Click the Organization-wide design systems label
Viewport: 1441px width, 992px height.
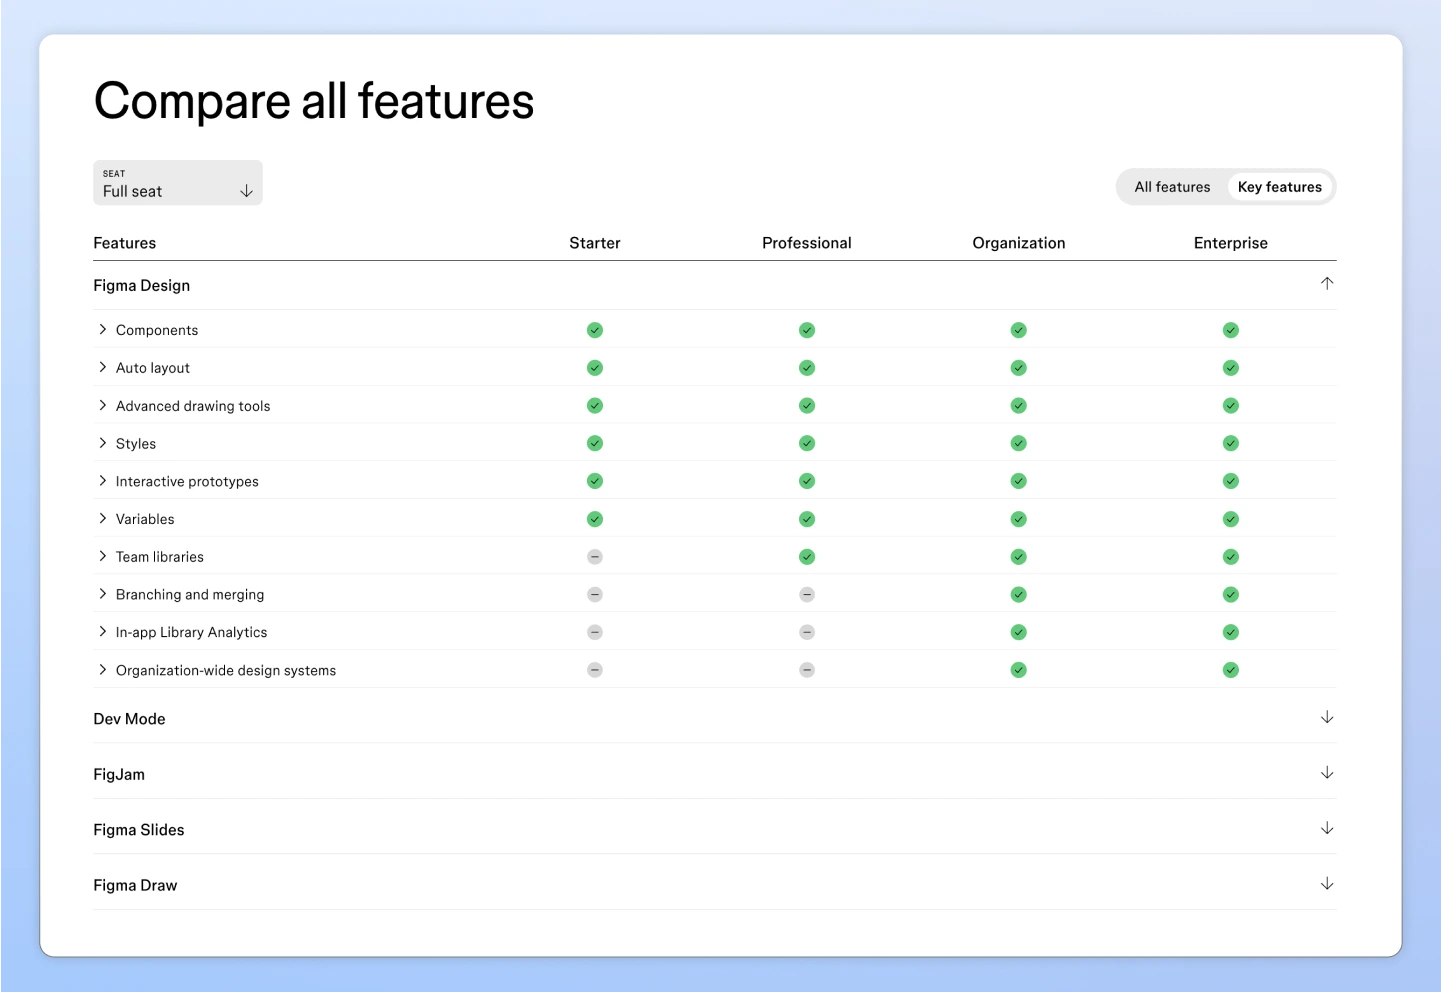click(226, 671)
